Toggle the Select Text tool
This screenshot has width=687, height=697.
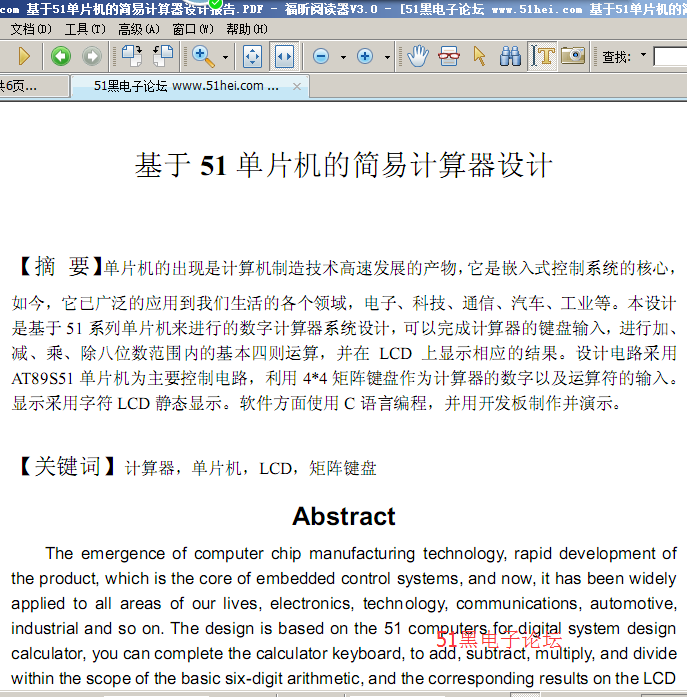point(542,56)
